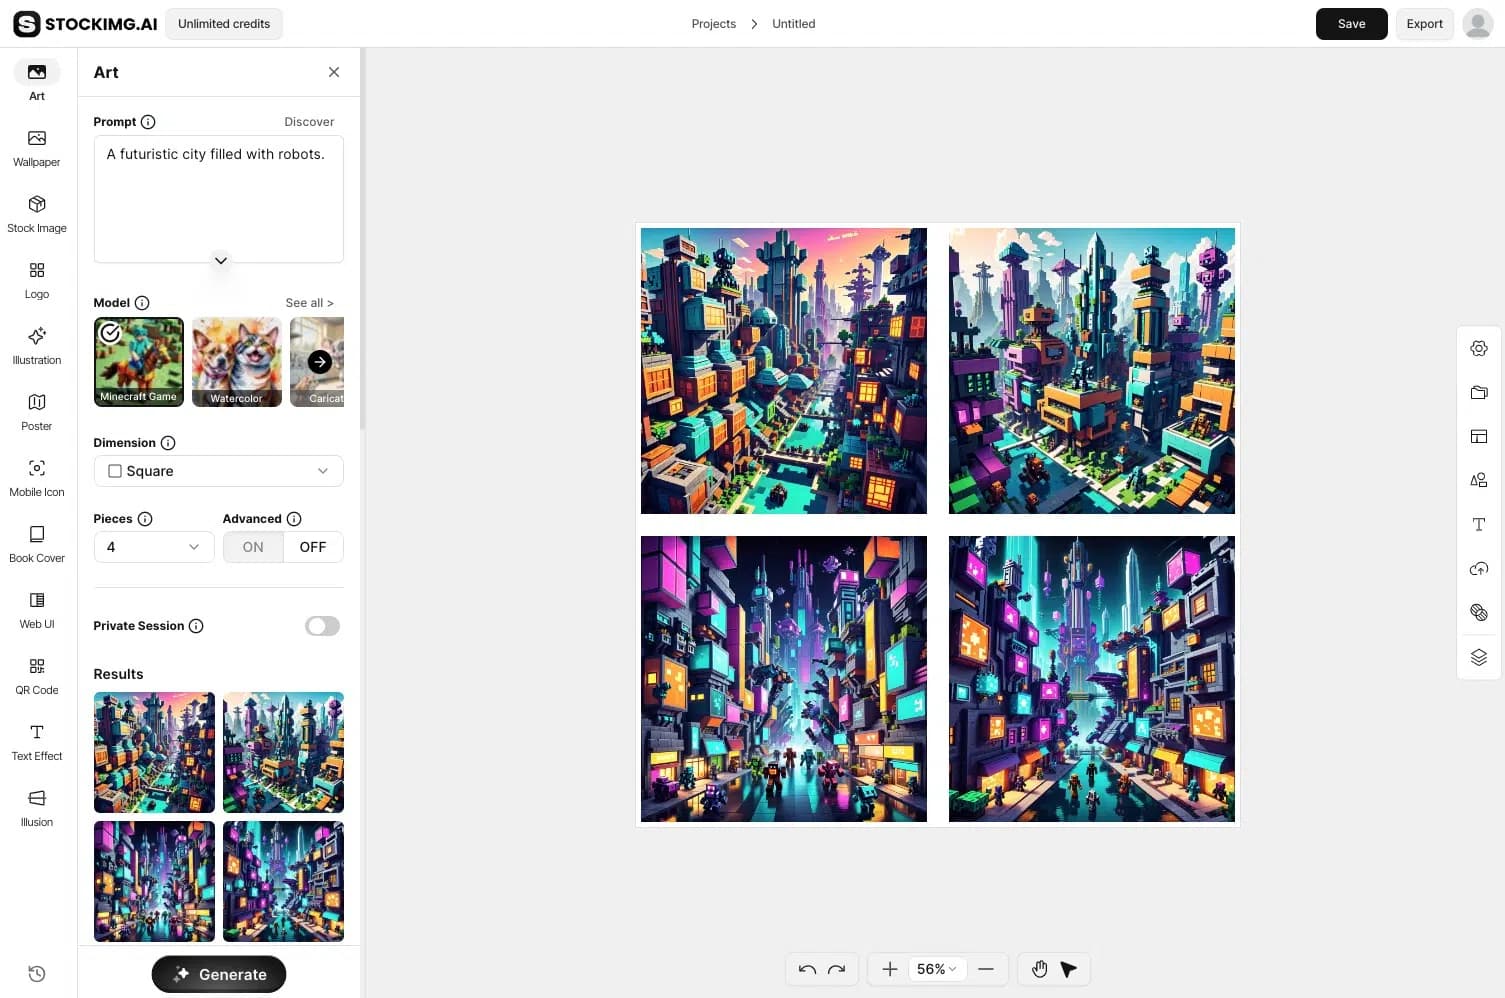Turn Advanced settings ON
This screenshot has height=998, width=1505.
coord(252,546)
